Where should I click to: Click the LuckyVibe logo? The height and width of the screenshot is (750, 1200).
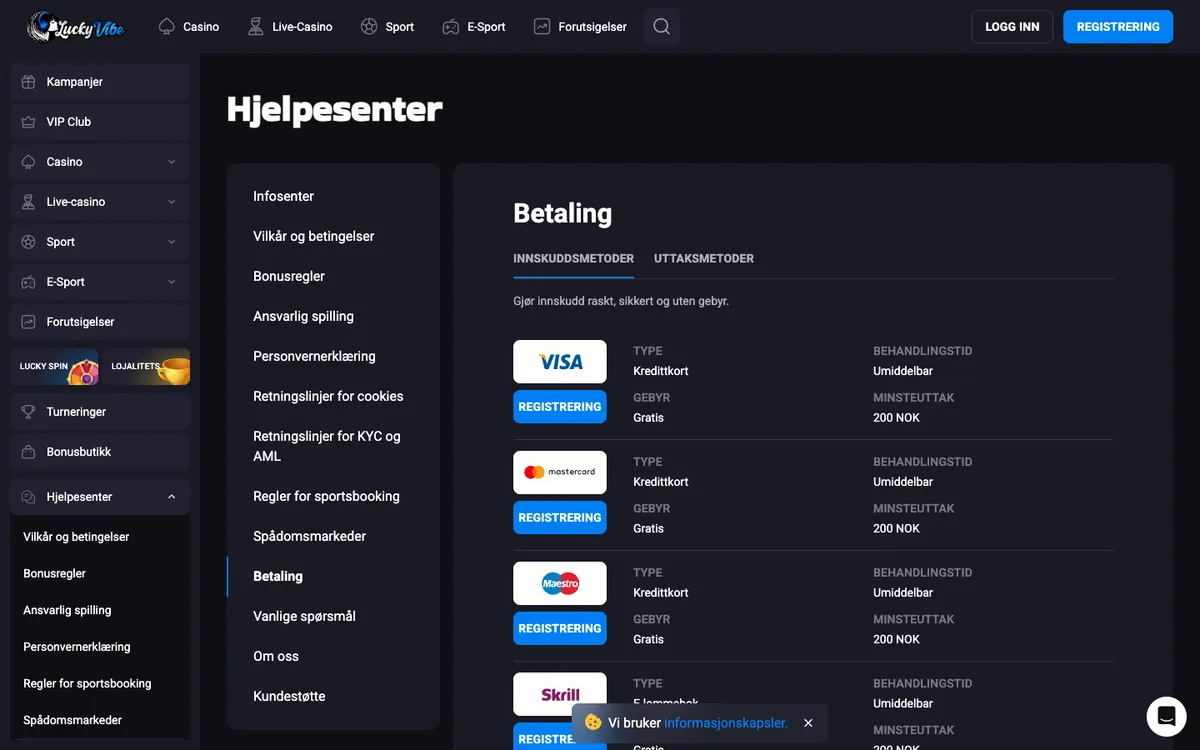(x=75, y=27)
